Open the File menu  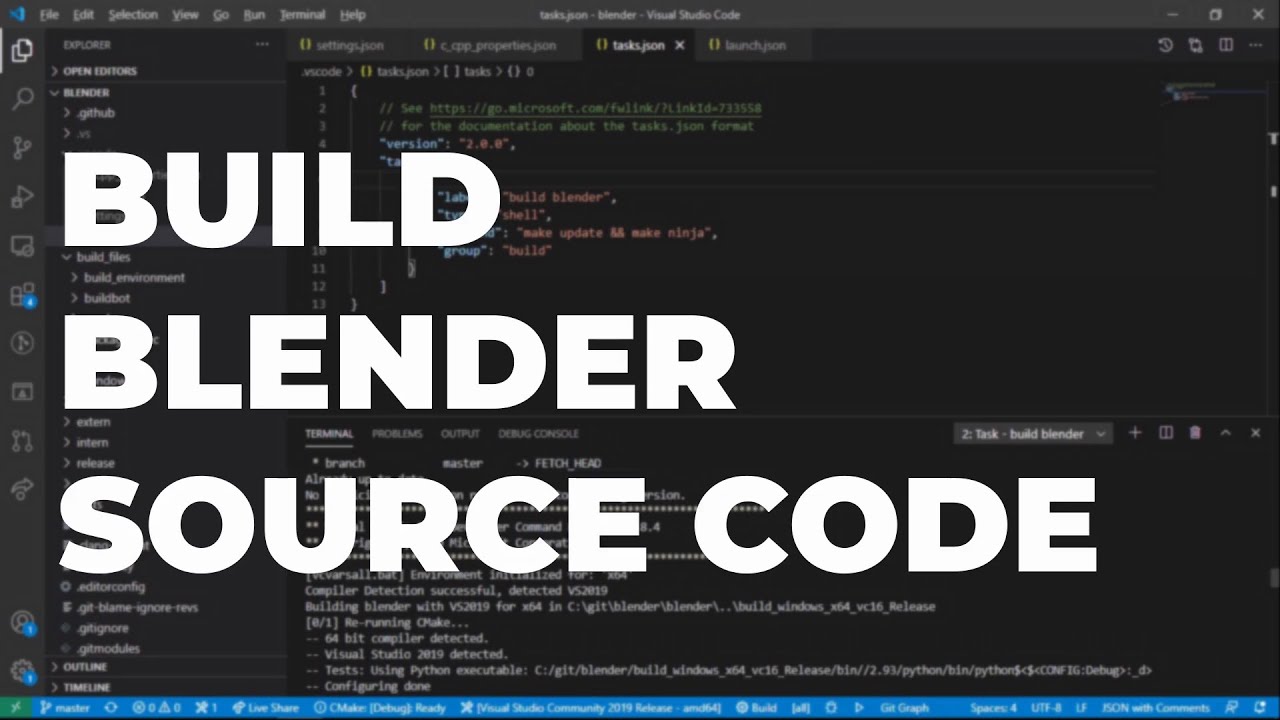tap(49, 15)
